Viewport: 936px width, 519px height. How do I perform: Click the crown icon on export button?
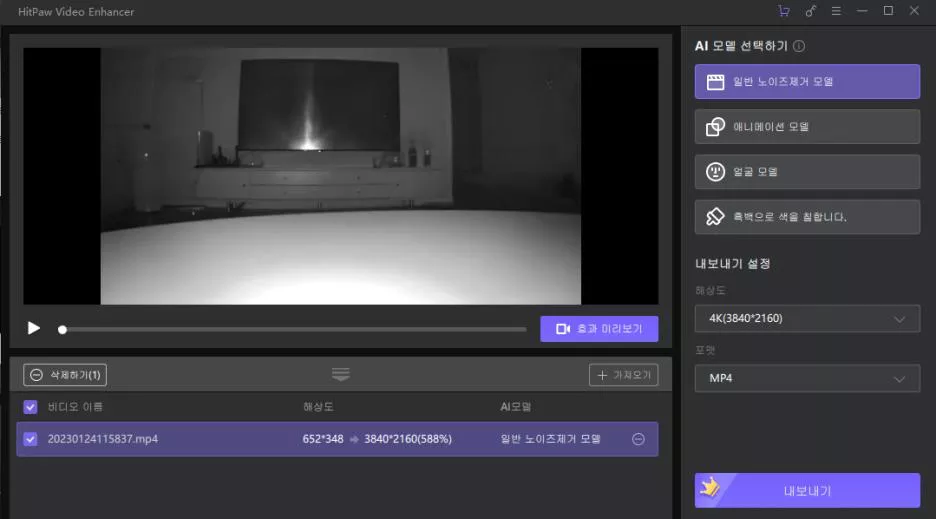(x=710, y=487)
